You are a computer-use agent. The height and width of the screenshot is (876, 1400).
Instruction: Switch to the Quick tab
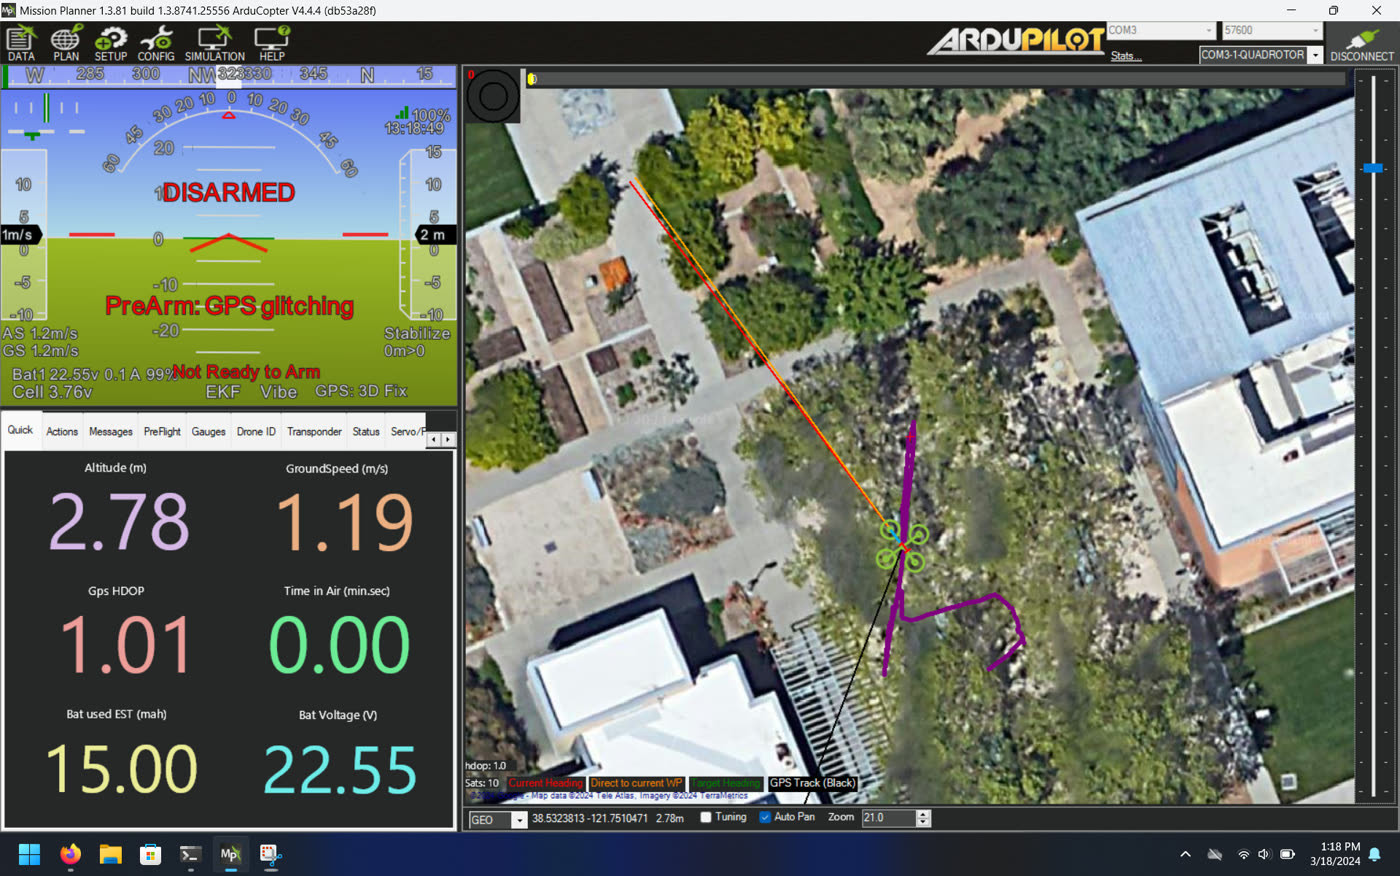21,430
